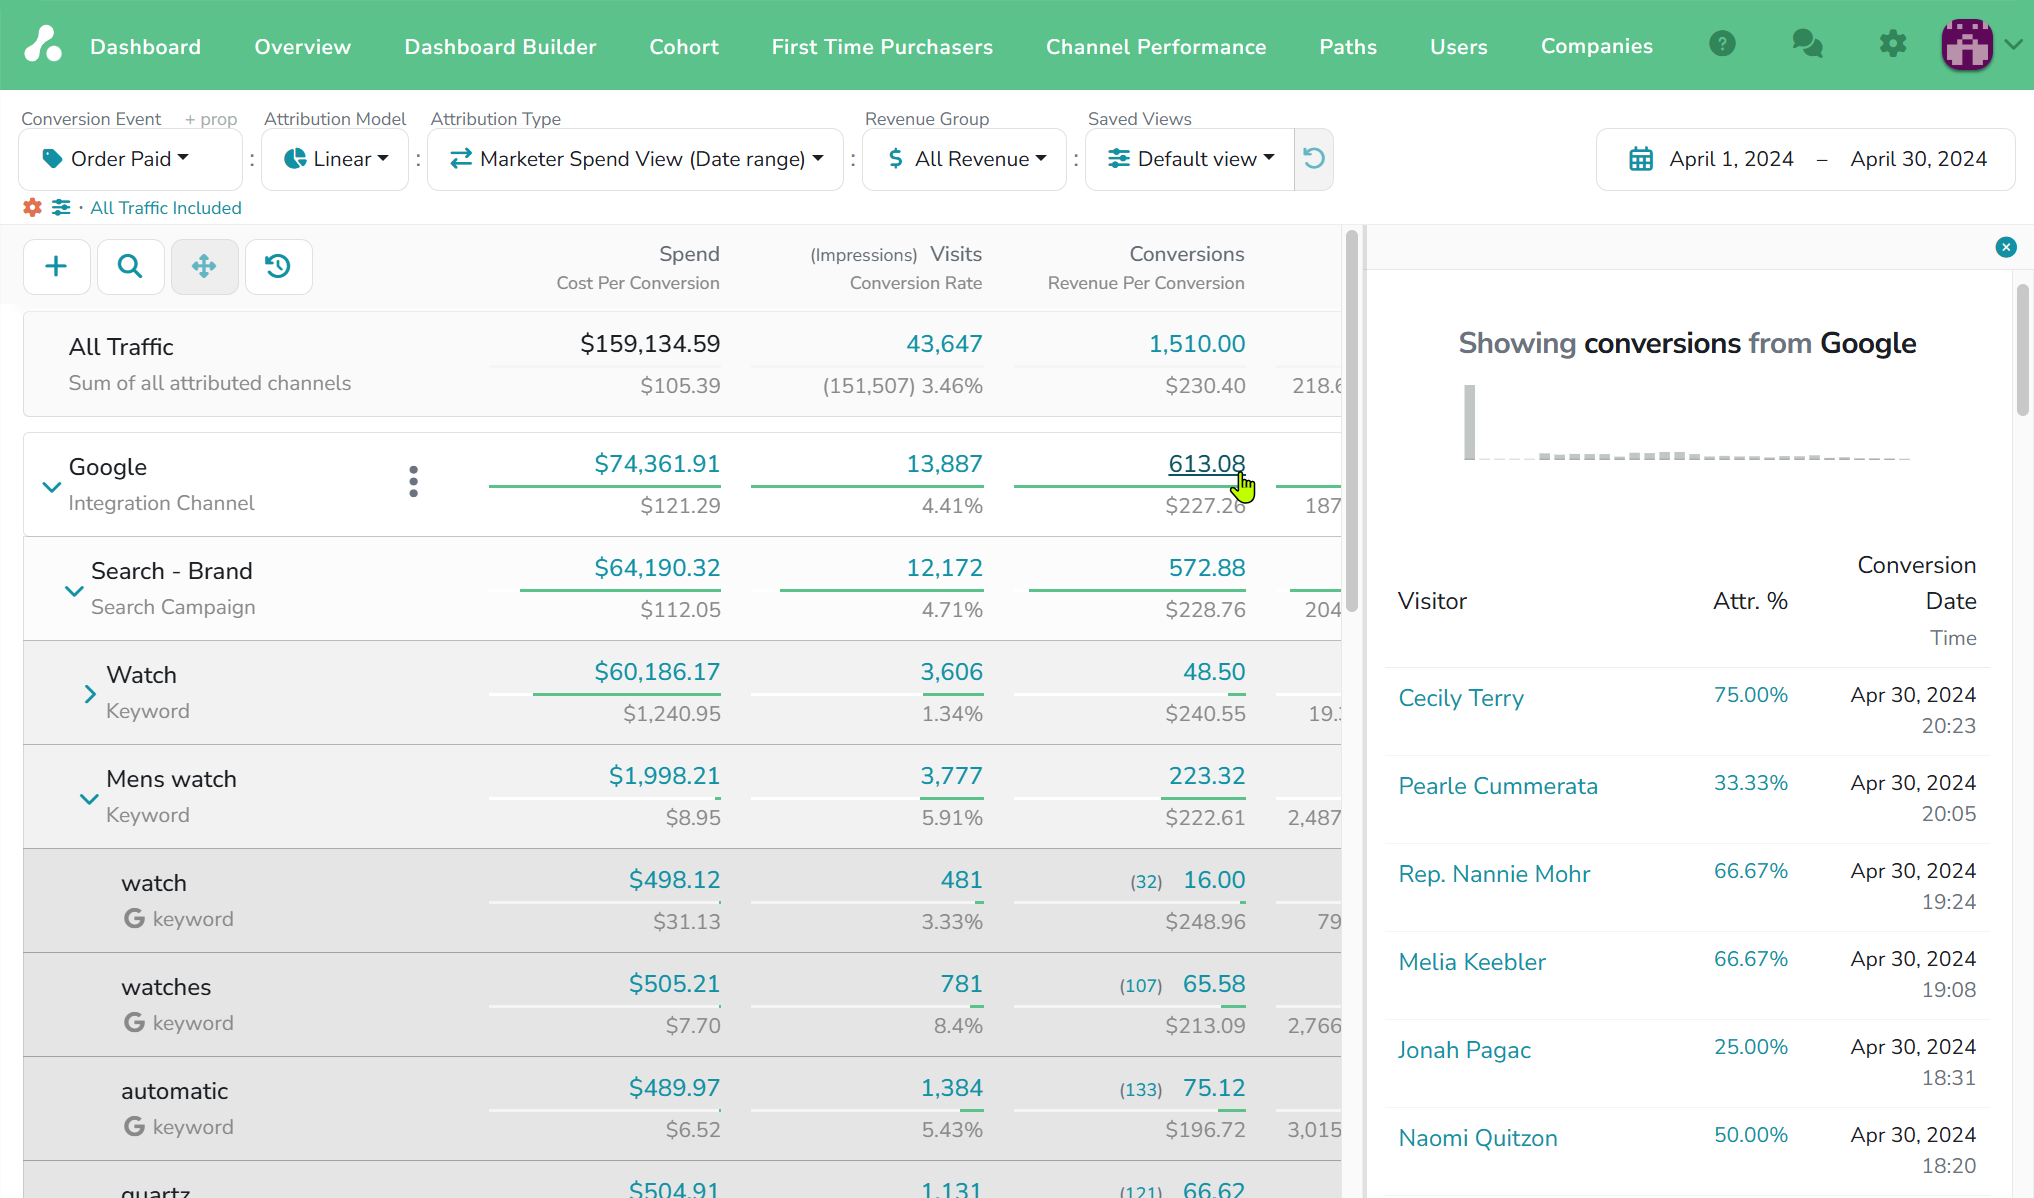Open visitor Cecily Terry
2034x1198 pixels.
(1461, 698)
